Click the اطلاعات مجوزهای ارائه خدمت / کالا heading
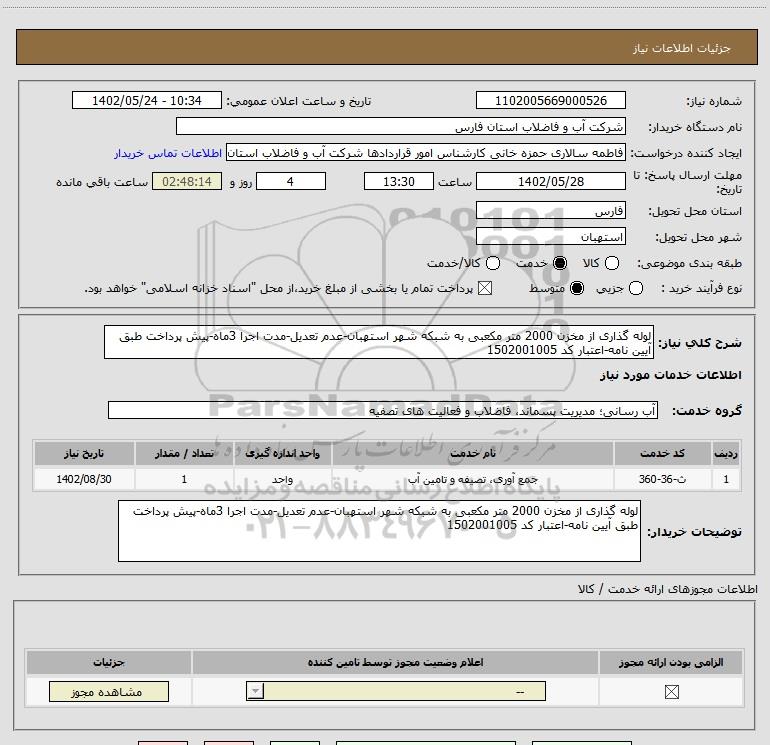Viewport: 770px width, 745px height. (x=668, y=589)
